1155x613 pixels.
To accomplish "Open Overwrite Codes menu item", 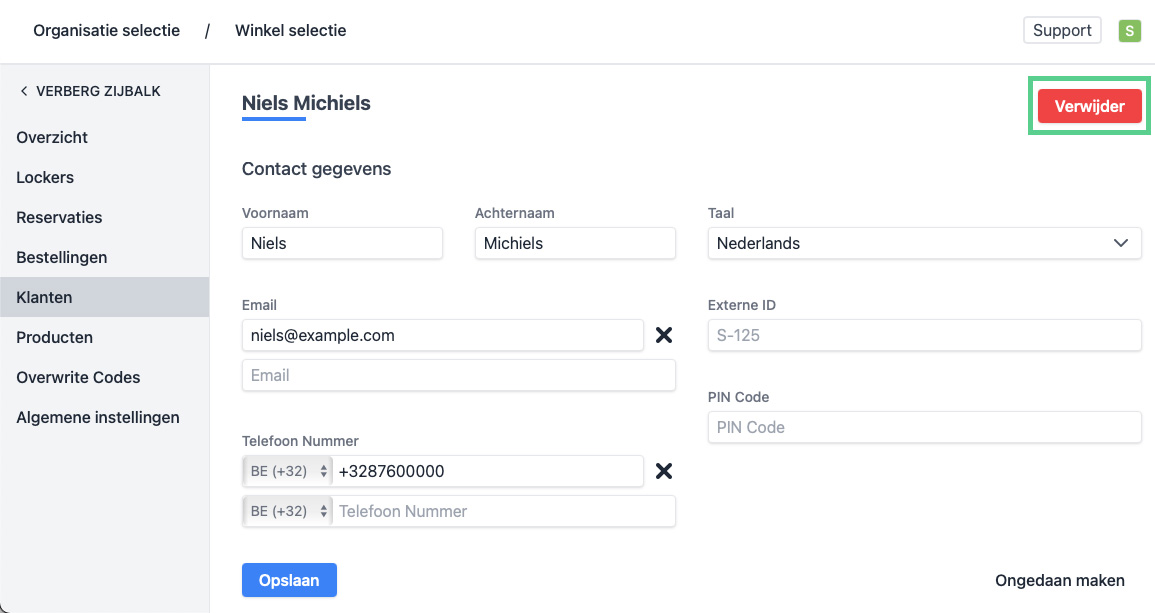I will 78,377.
